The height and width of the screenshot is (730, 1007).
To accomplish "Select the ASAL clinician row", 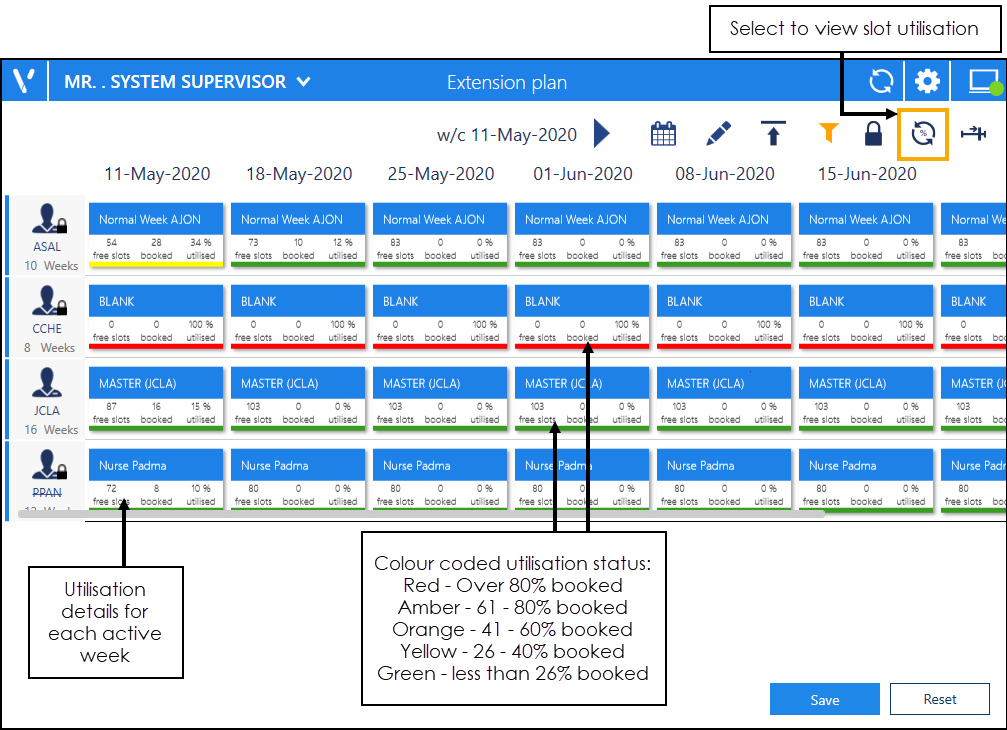I will 47,233.
